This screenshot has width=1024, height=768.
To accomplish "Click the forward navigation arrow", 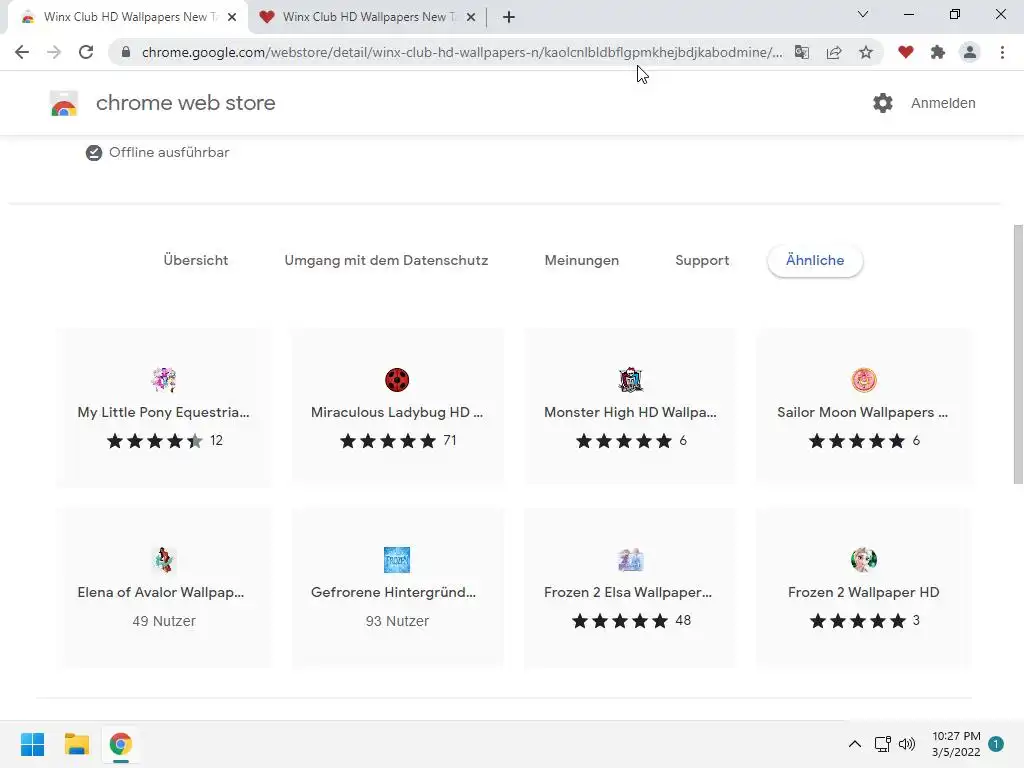I will point(54,52).
